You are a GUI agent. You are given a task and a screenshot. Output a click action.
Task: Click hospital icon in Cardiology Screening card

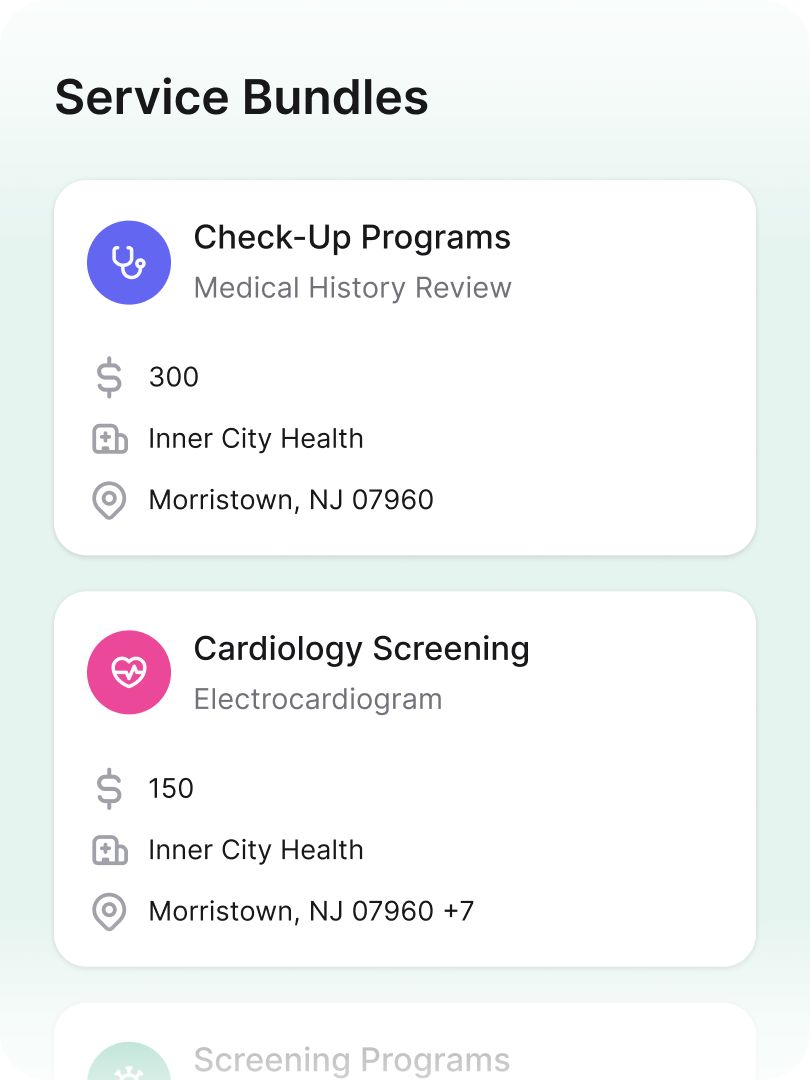[x=110, y=850]
